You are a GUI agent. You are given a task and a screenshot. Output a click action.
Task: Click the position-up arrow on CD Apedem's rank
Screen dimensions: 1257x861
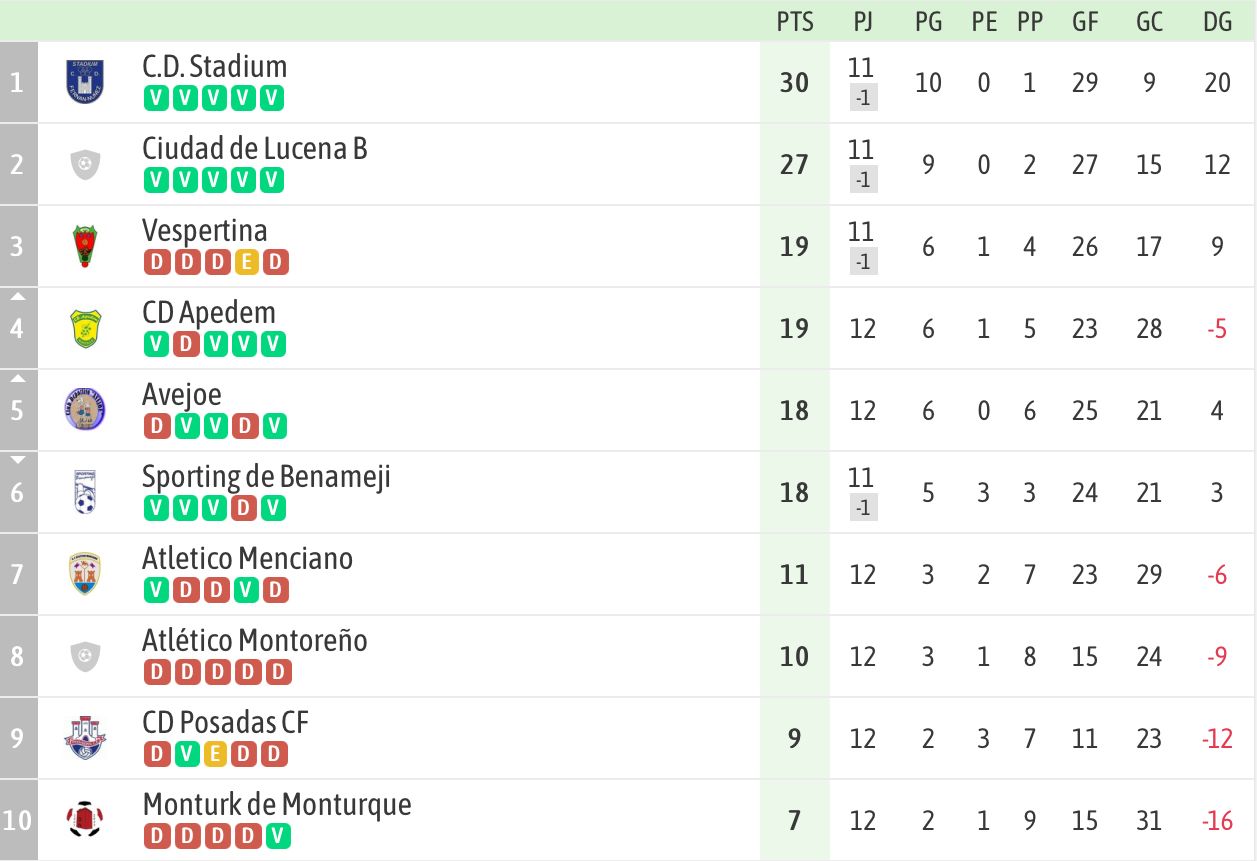(x=18, y=296)
